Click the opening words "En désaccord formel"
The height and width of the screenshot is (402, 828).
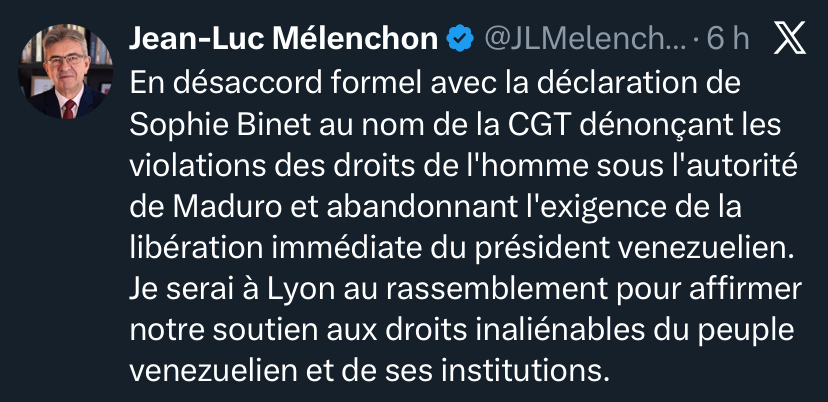pos(264,83)
